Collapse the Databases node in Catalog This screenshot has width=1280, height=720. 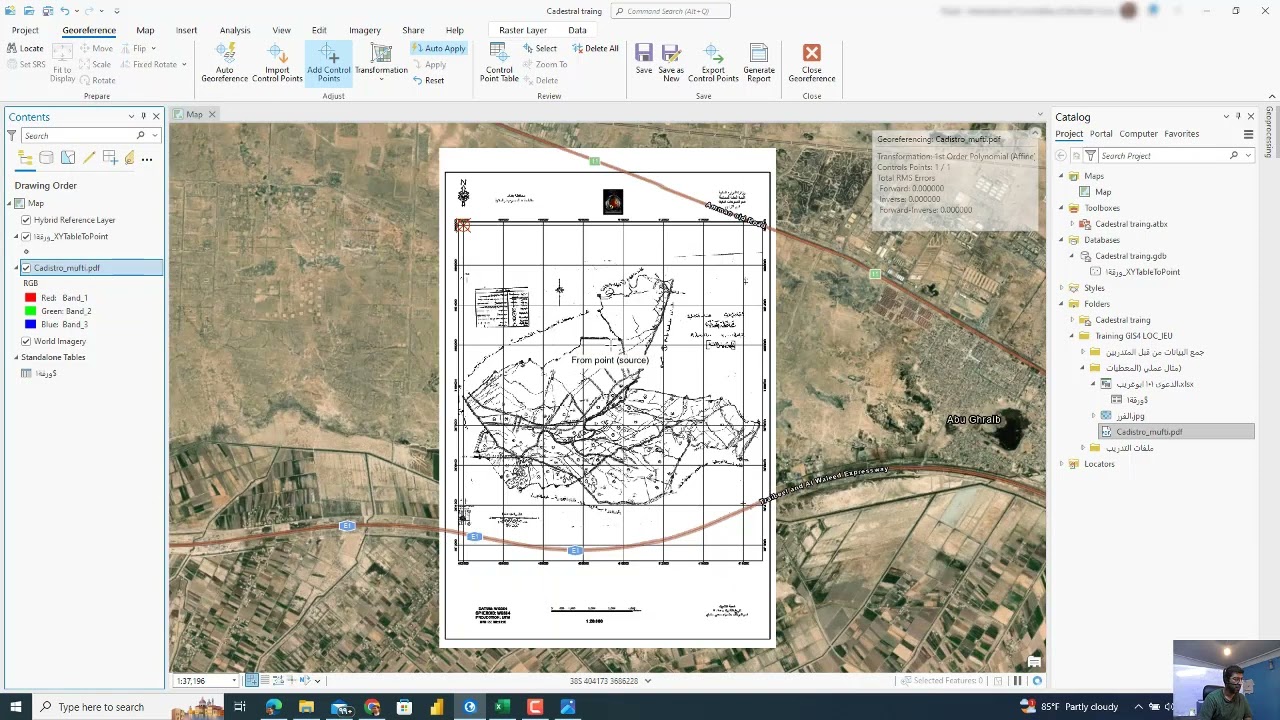[1061, 240]
